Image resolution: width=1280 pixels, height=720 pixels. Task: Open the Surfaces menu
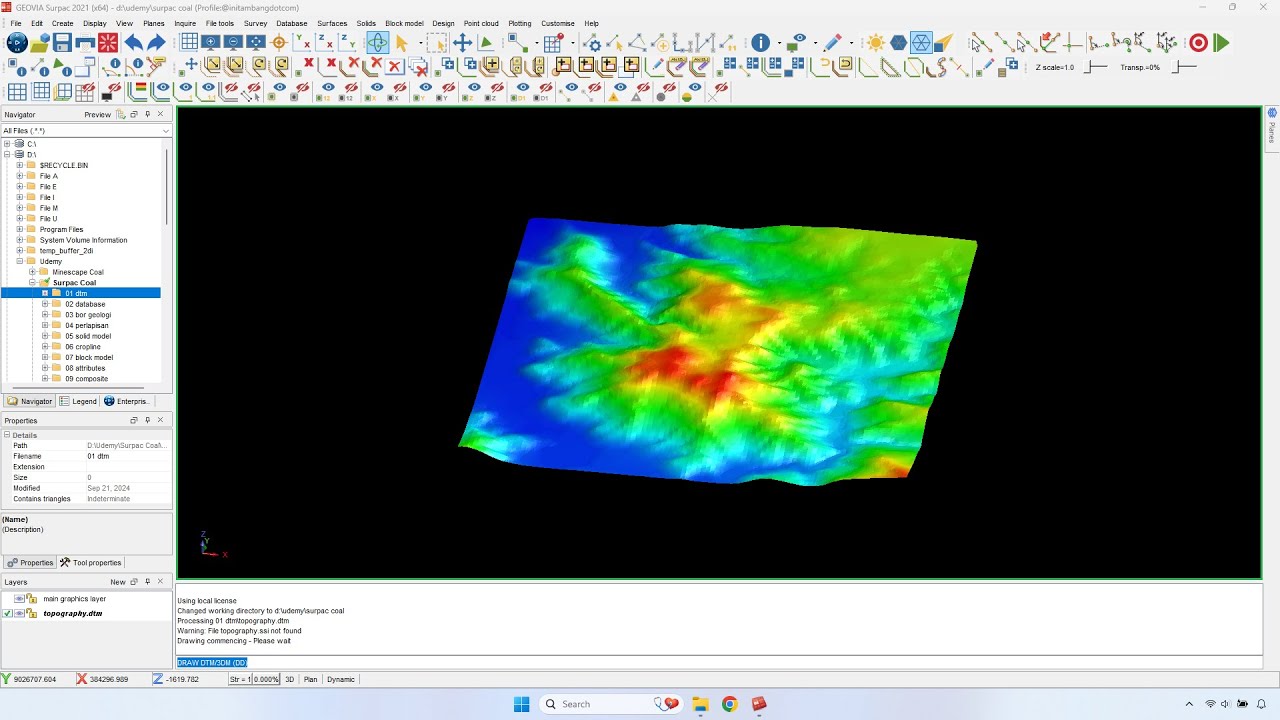(332, 23)
